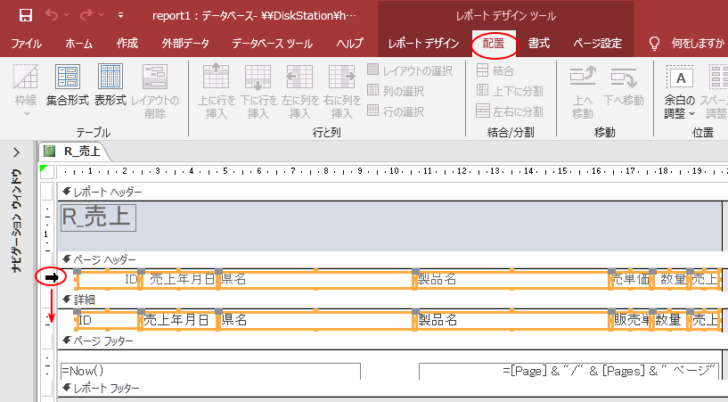
Task: Click the horizontal ruler at mark 10
Action: [394, 171]
